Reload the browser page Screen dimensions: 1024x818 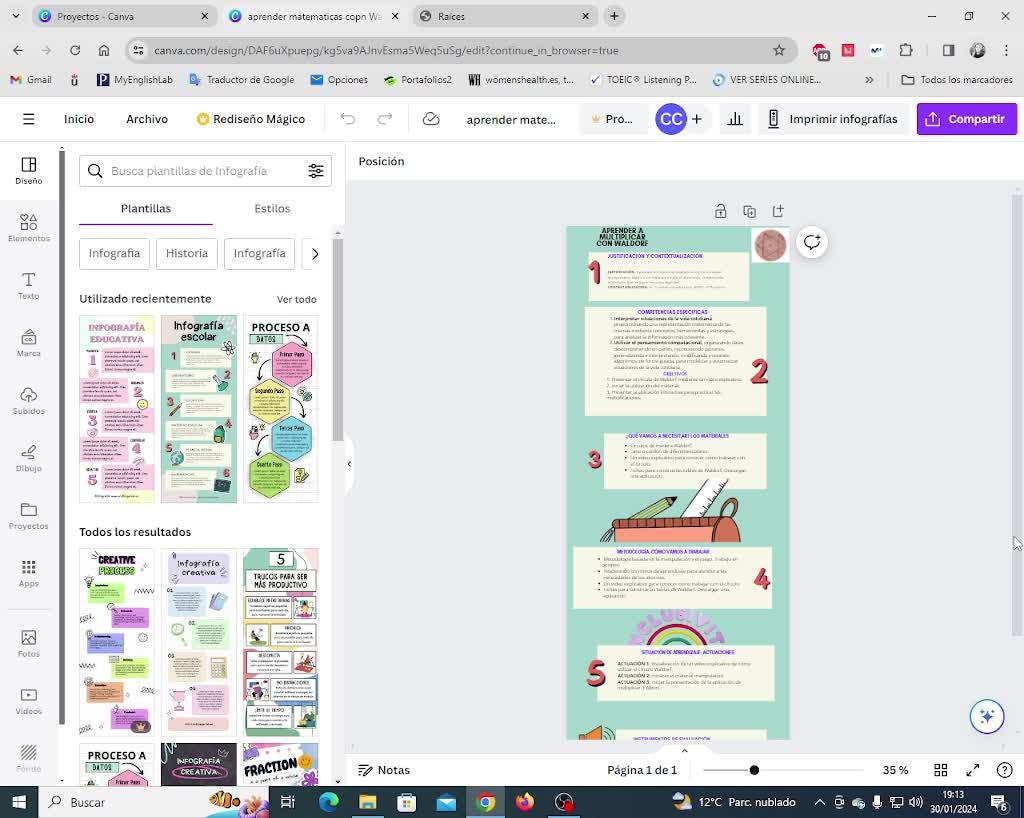[x=75, y=50]
